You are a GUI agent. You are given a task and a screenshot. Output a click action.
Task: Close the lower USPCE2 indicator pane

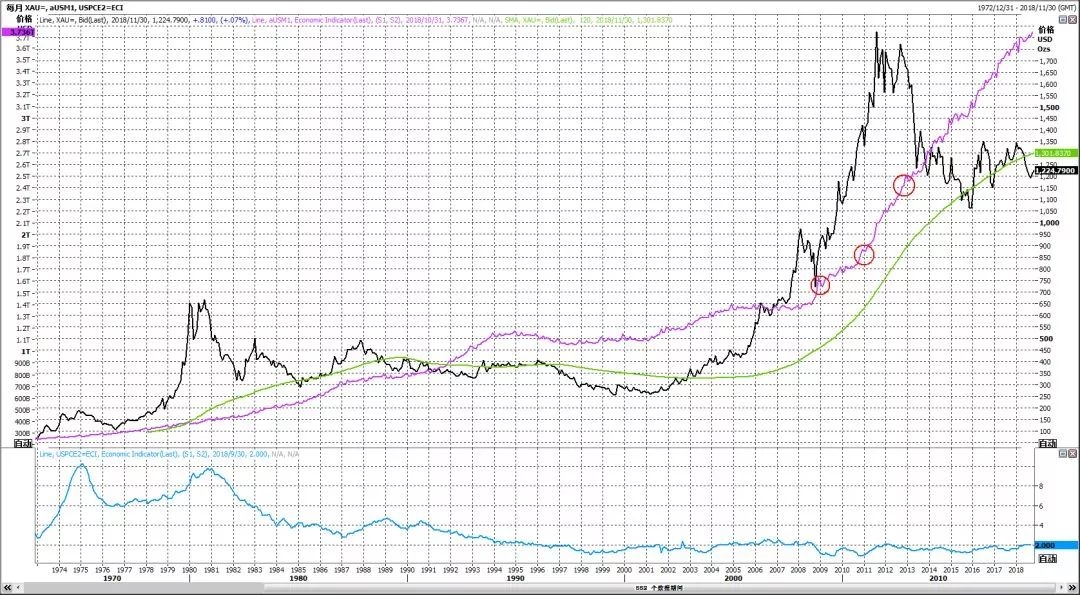[x=1072, y=454]
